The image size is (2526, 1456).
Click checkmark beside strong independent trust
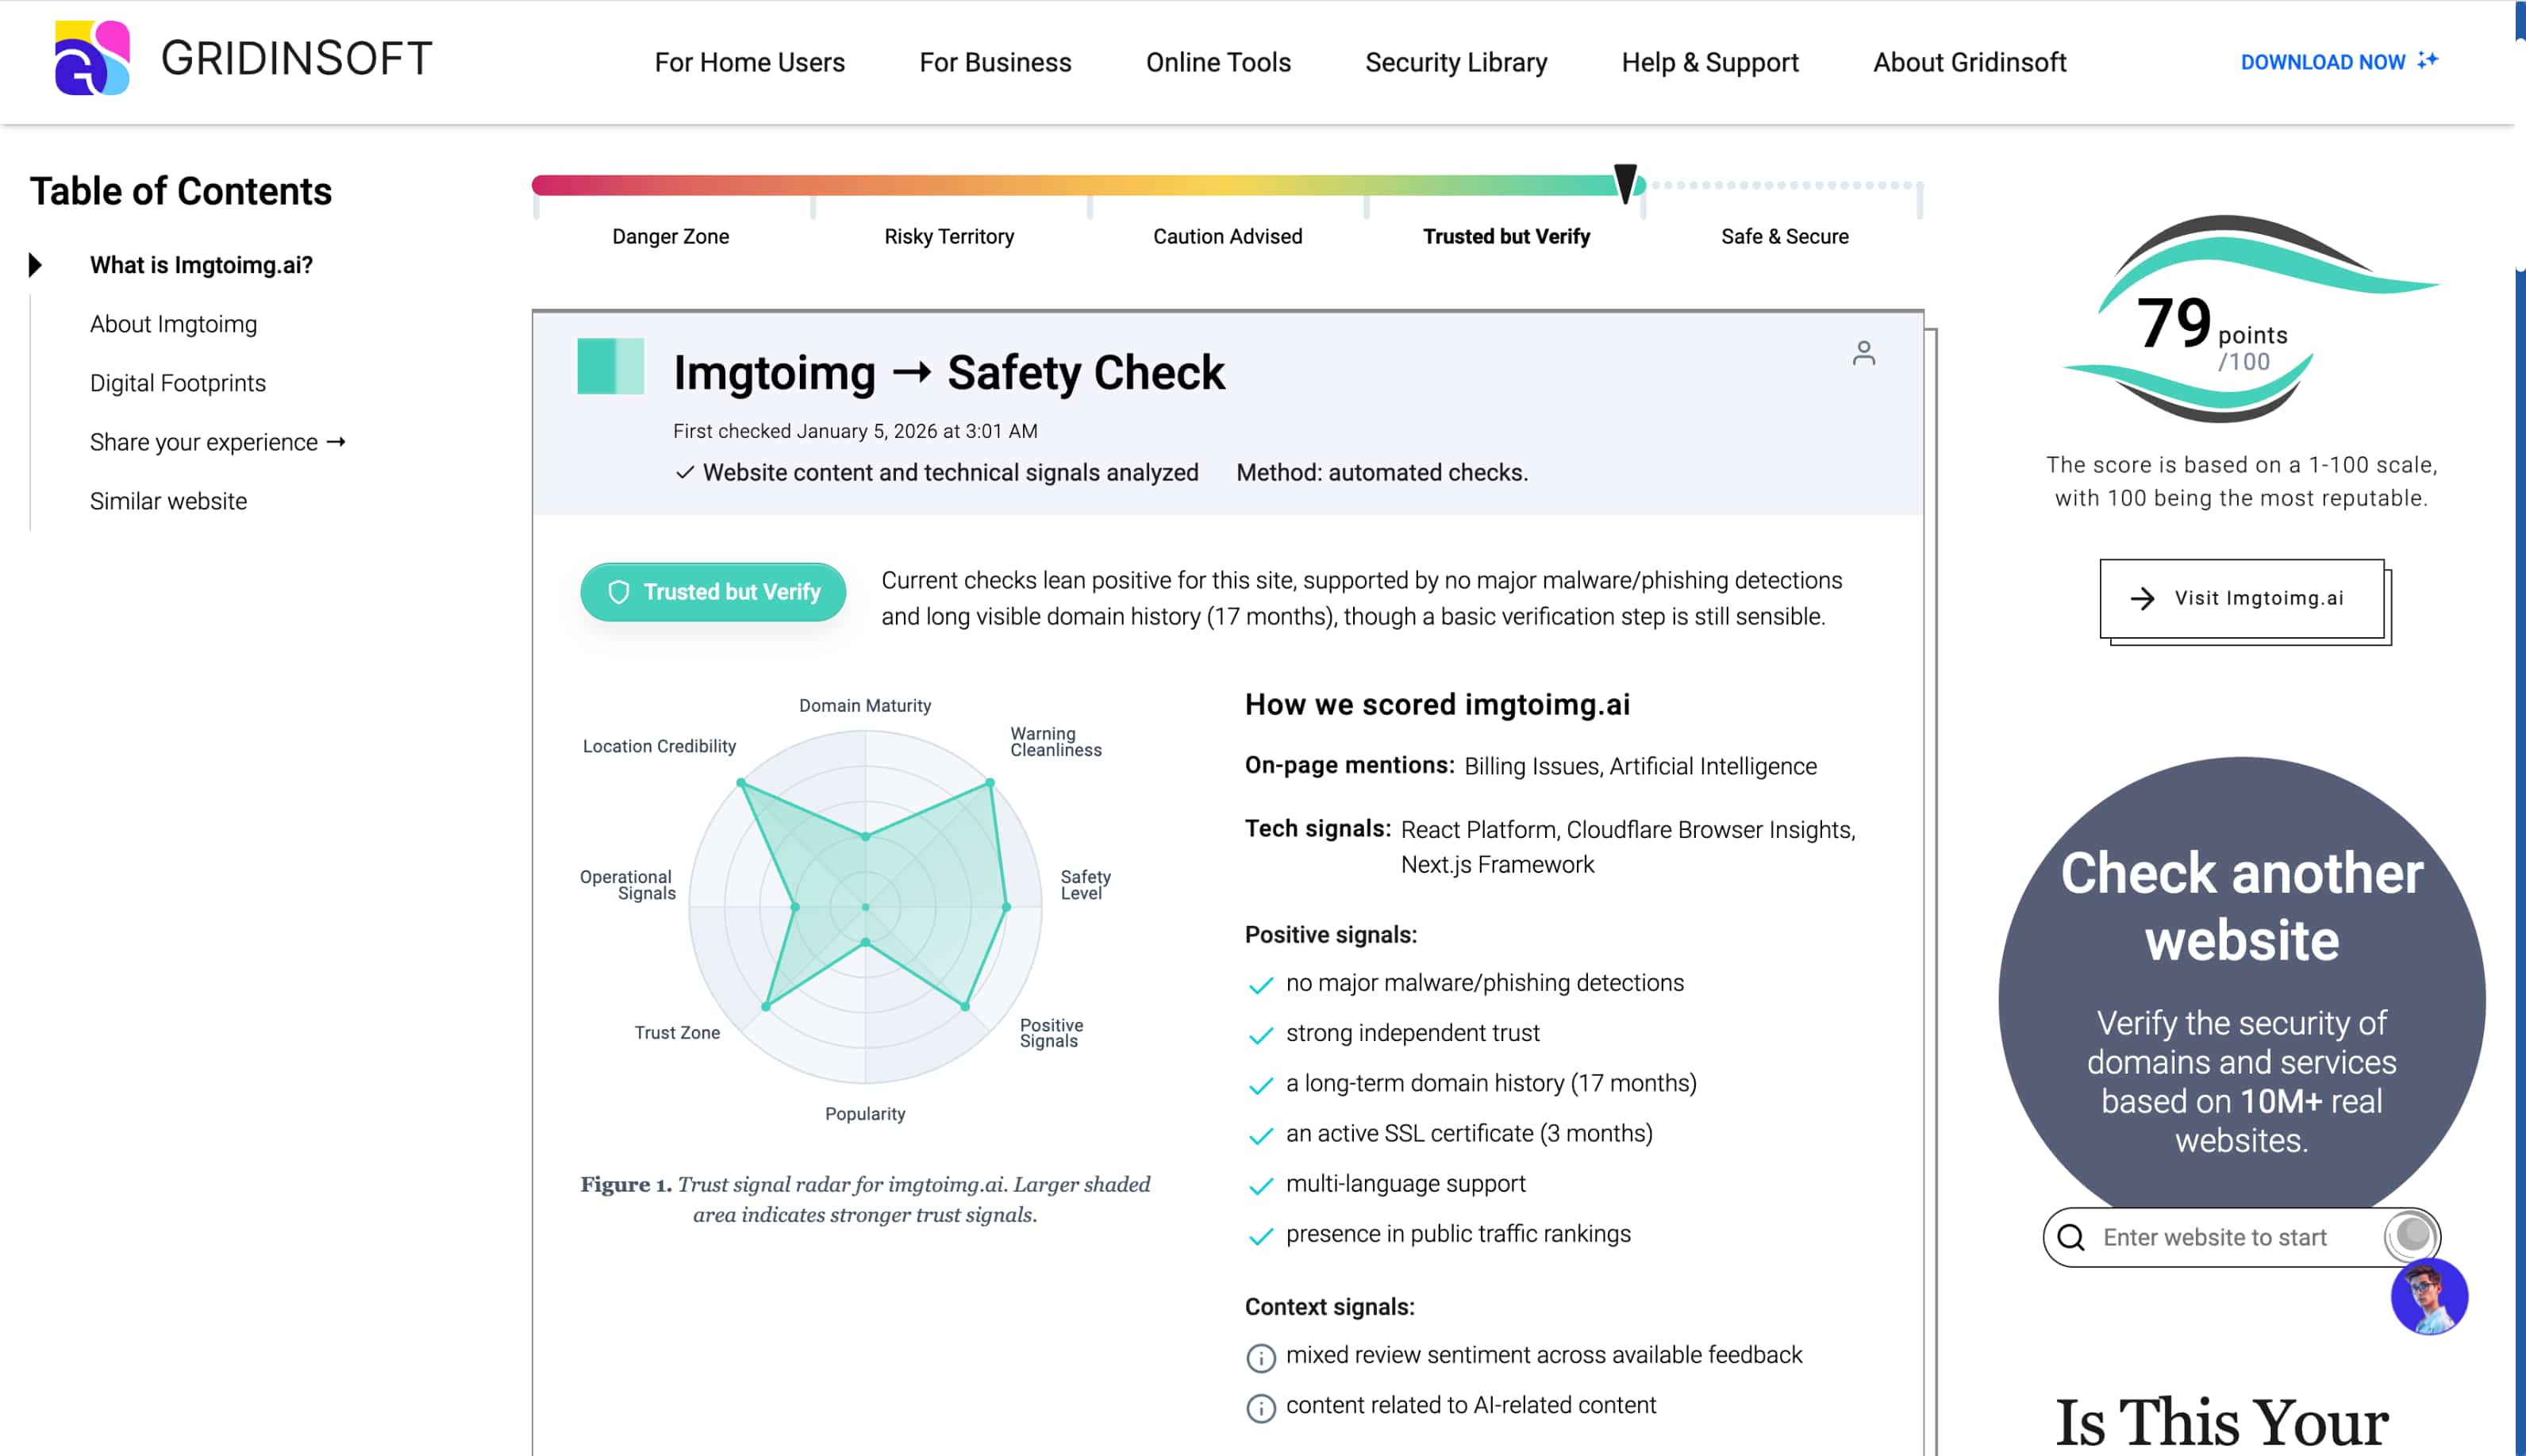pyautogui.click(x=1261, y=1035)
